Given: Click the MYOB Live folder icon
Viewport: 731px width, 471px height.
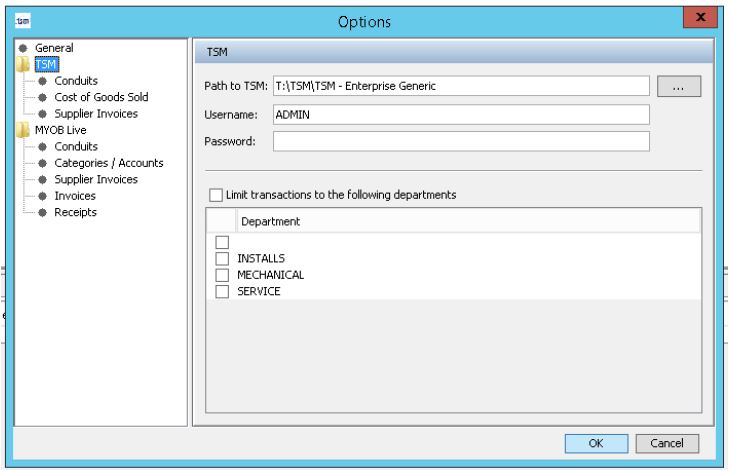Looking at the screenshot, I should point(24,130).
